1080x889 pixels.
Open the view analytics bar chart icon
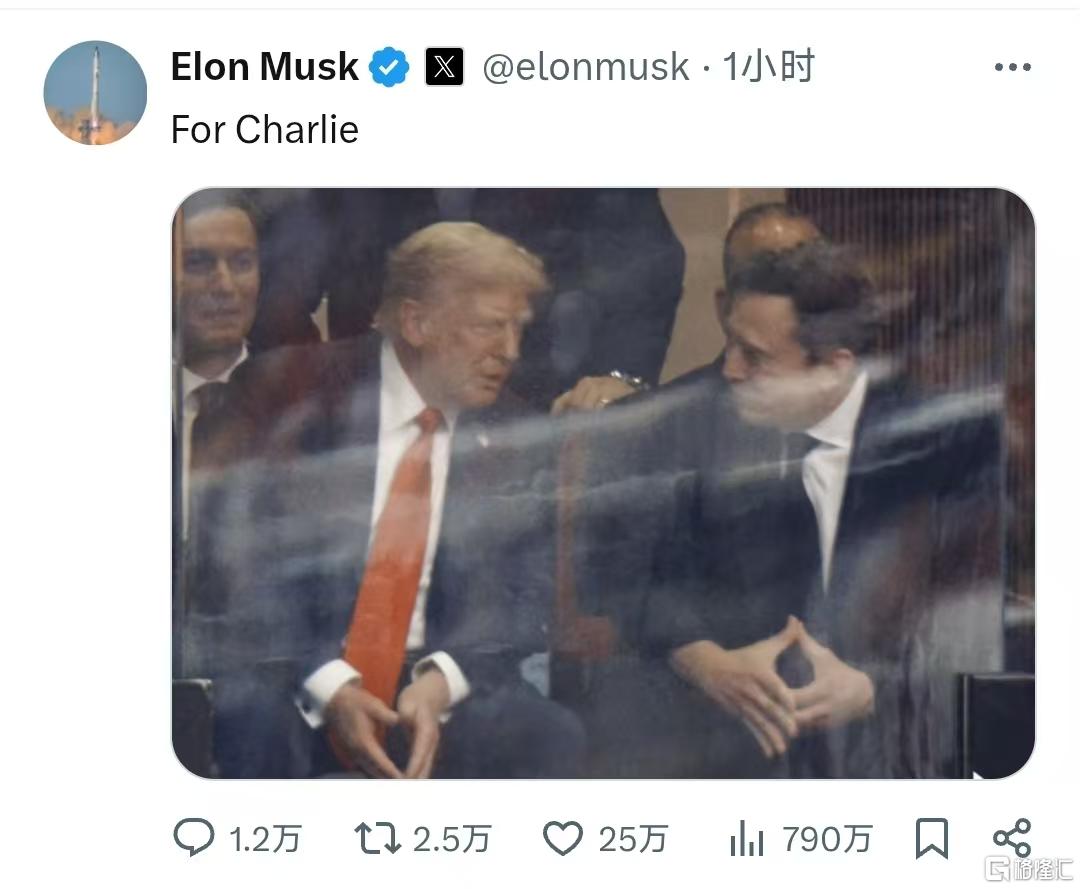pos(747,839)
